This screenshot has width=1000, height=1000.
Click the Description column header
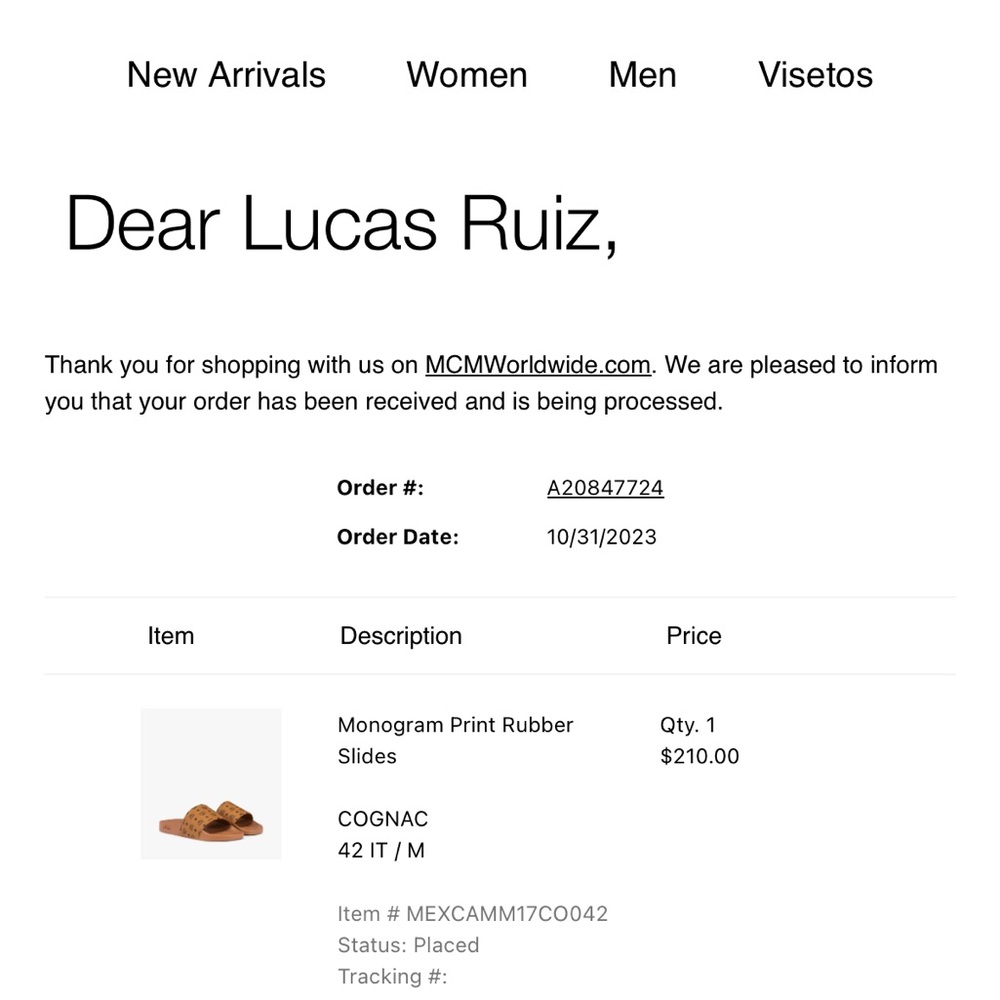(400, 636)
